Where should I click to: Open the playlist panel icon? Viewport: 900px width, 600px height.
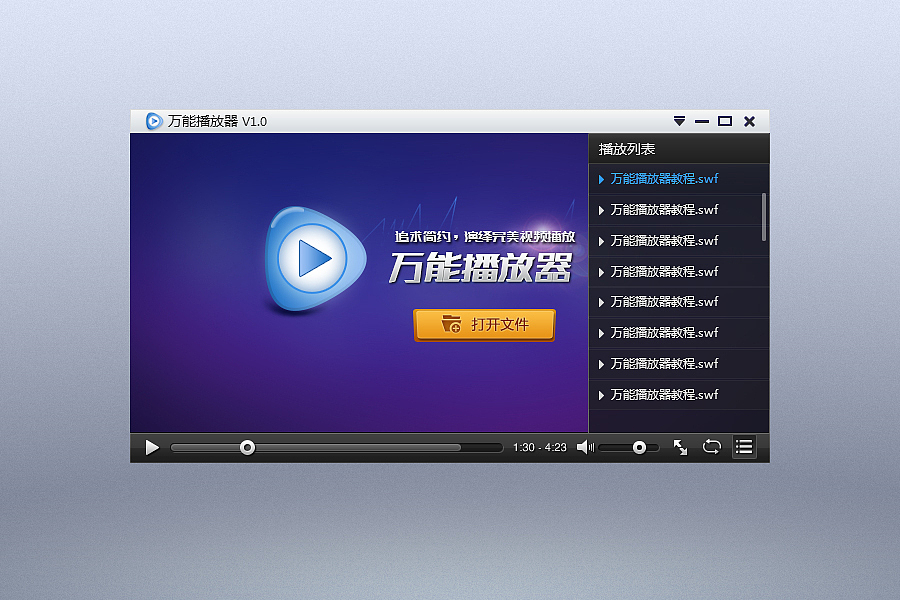tap(744, 447)
